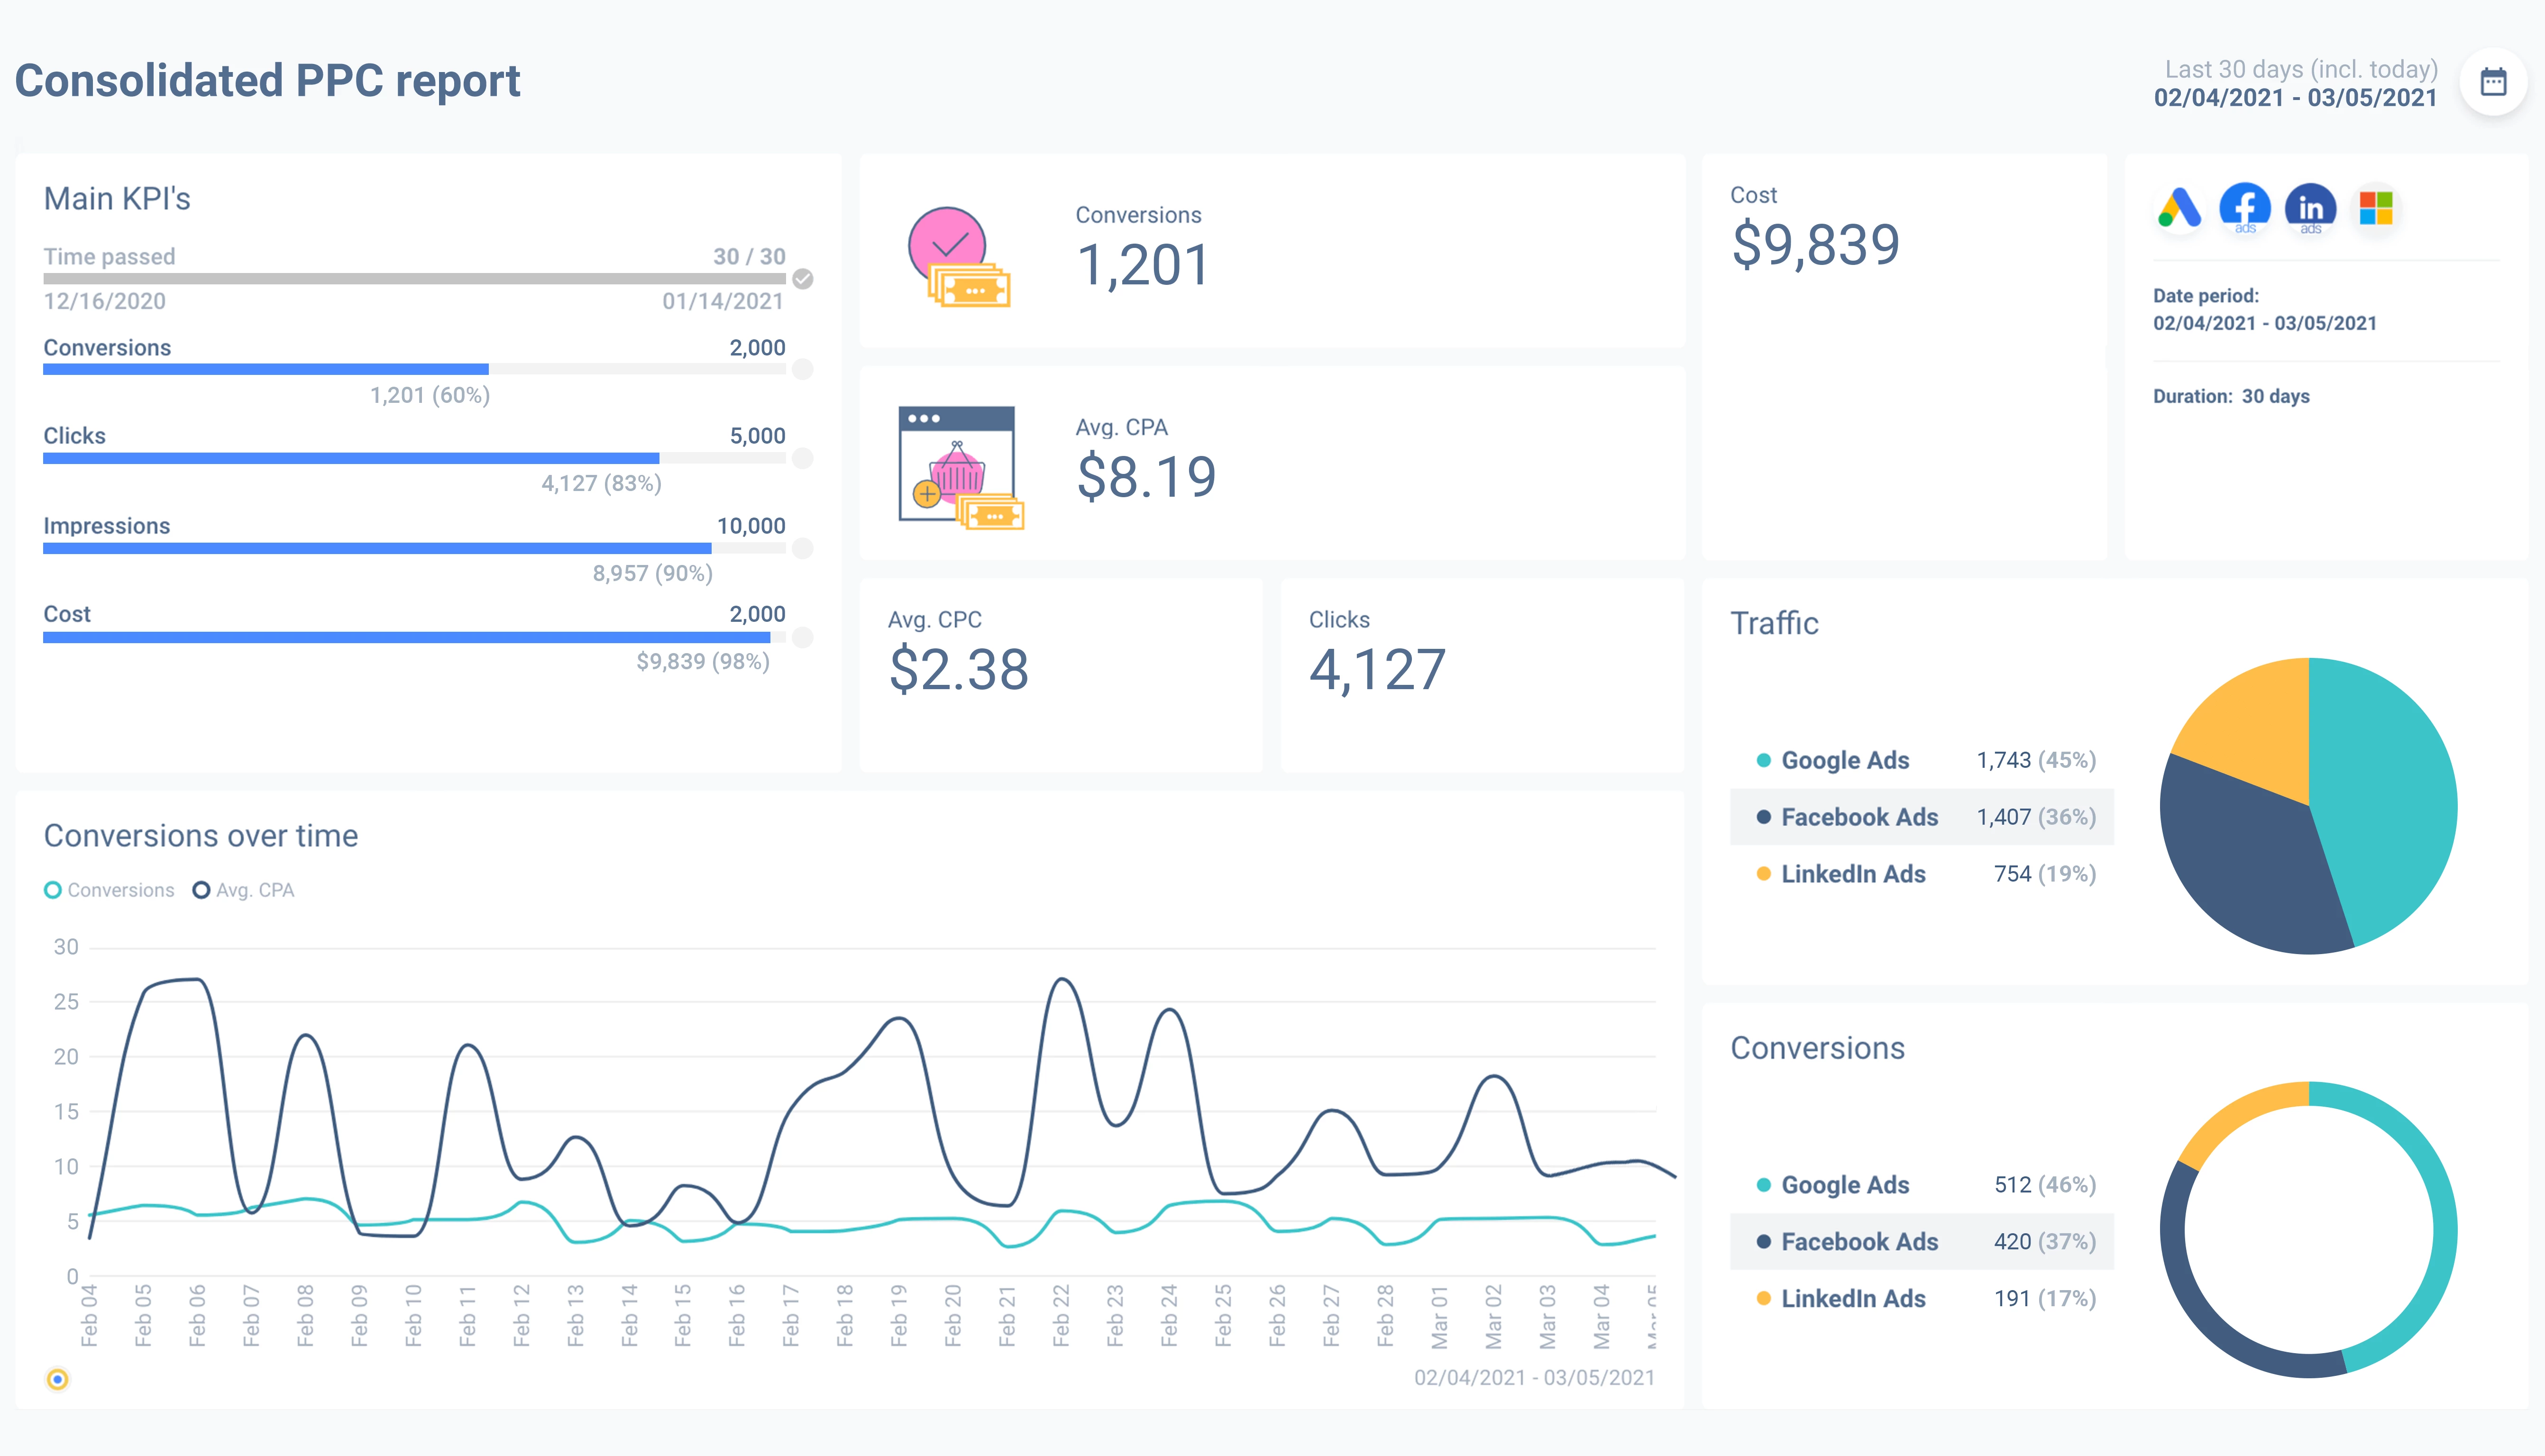Select Google Ads row in Conversions legend
This screenshot has width=2545, height=1456.
tap(1922, 1185)
